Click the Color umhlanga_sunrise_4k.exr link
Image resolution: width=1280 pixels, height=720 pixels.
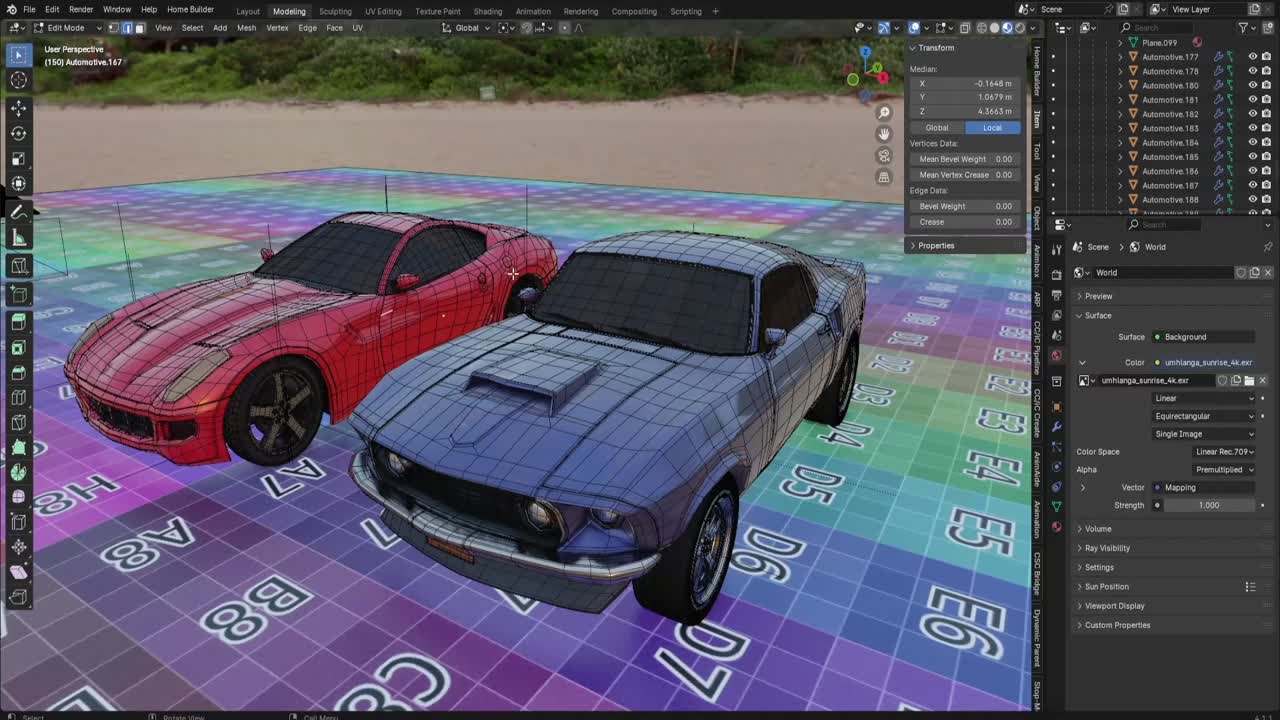click(1204, 363)
